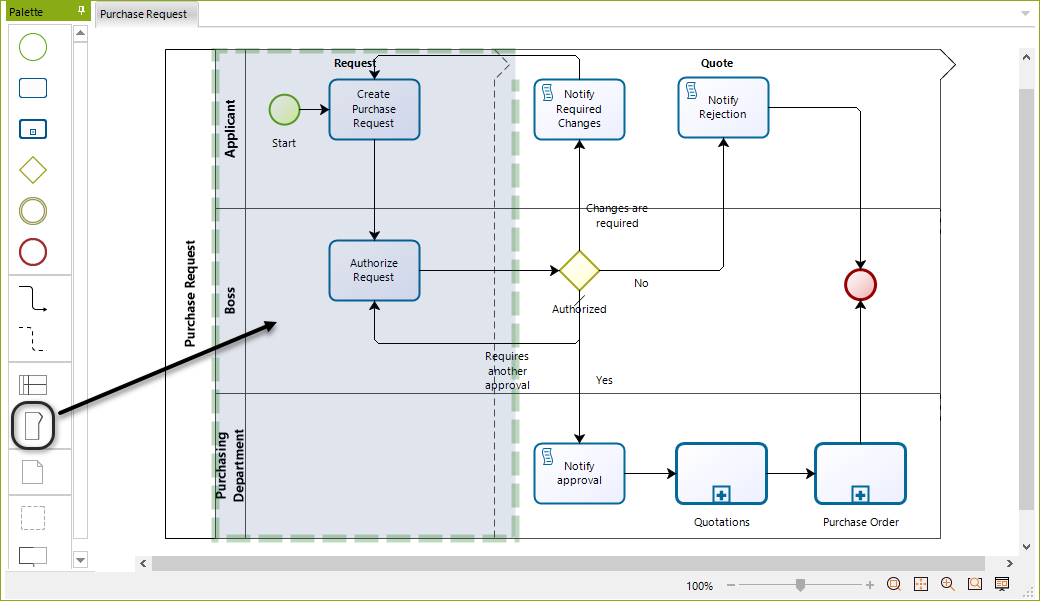Switch to the Purchase Request tab

point(143,14)
